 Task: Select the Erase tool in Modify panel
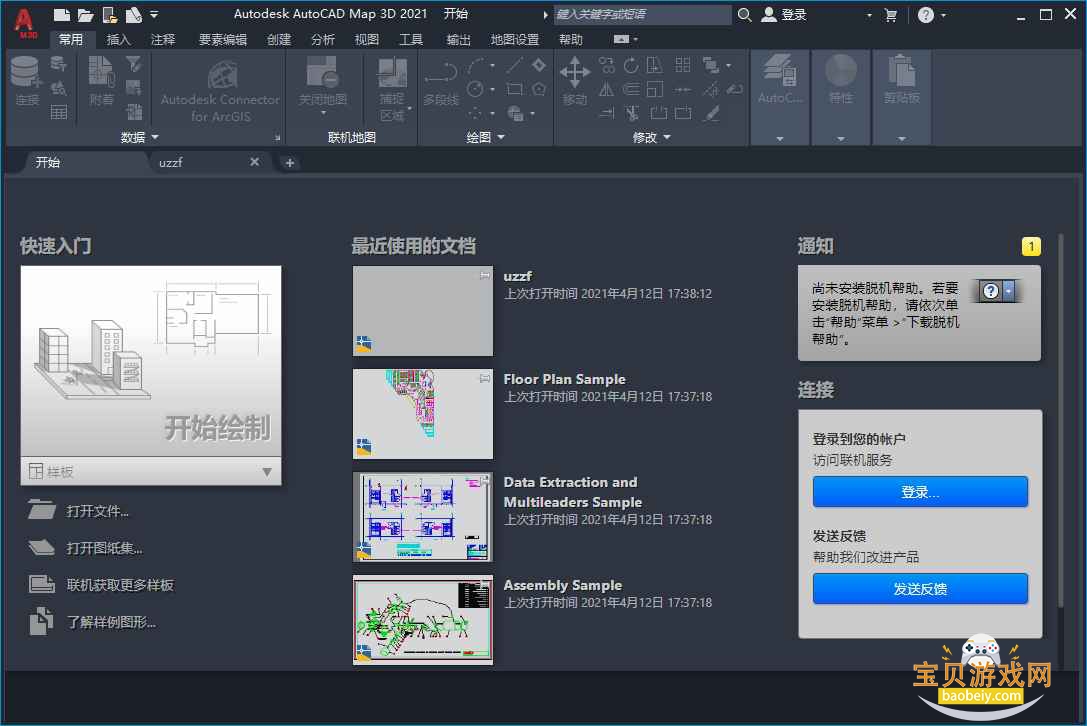point(711,113)
